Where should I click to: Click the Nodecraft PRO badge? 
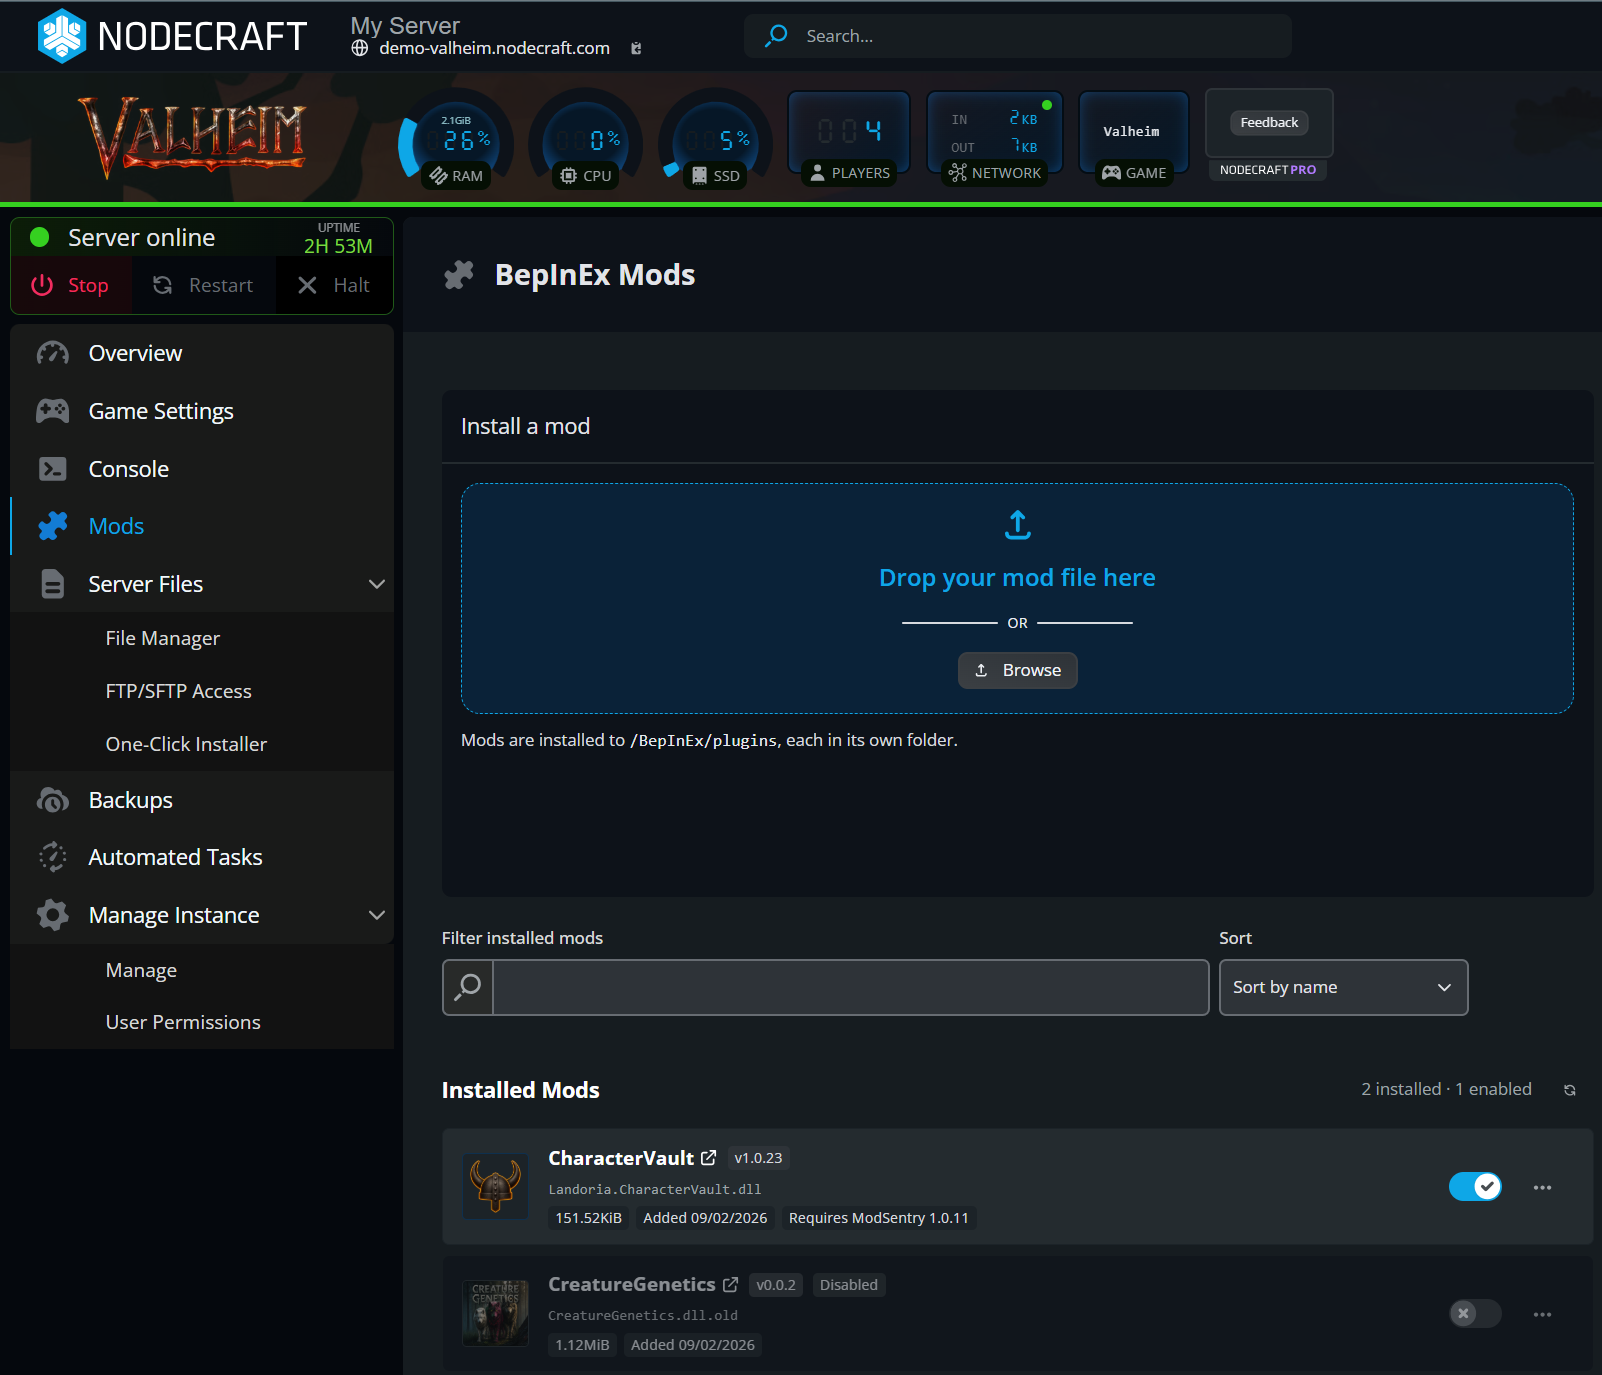(x=1268, y=170)
